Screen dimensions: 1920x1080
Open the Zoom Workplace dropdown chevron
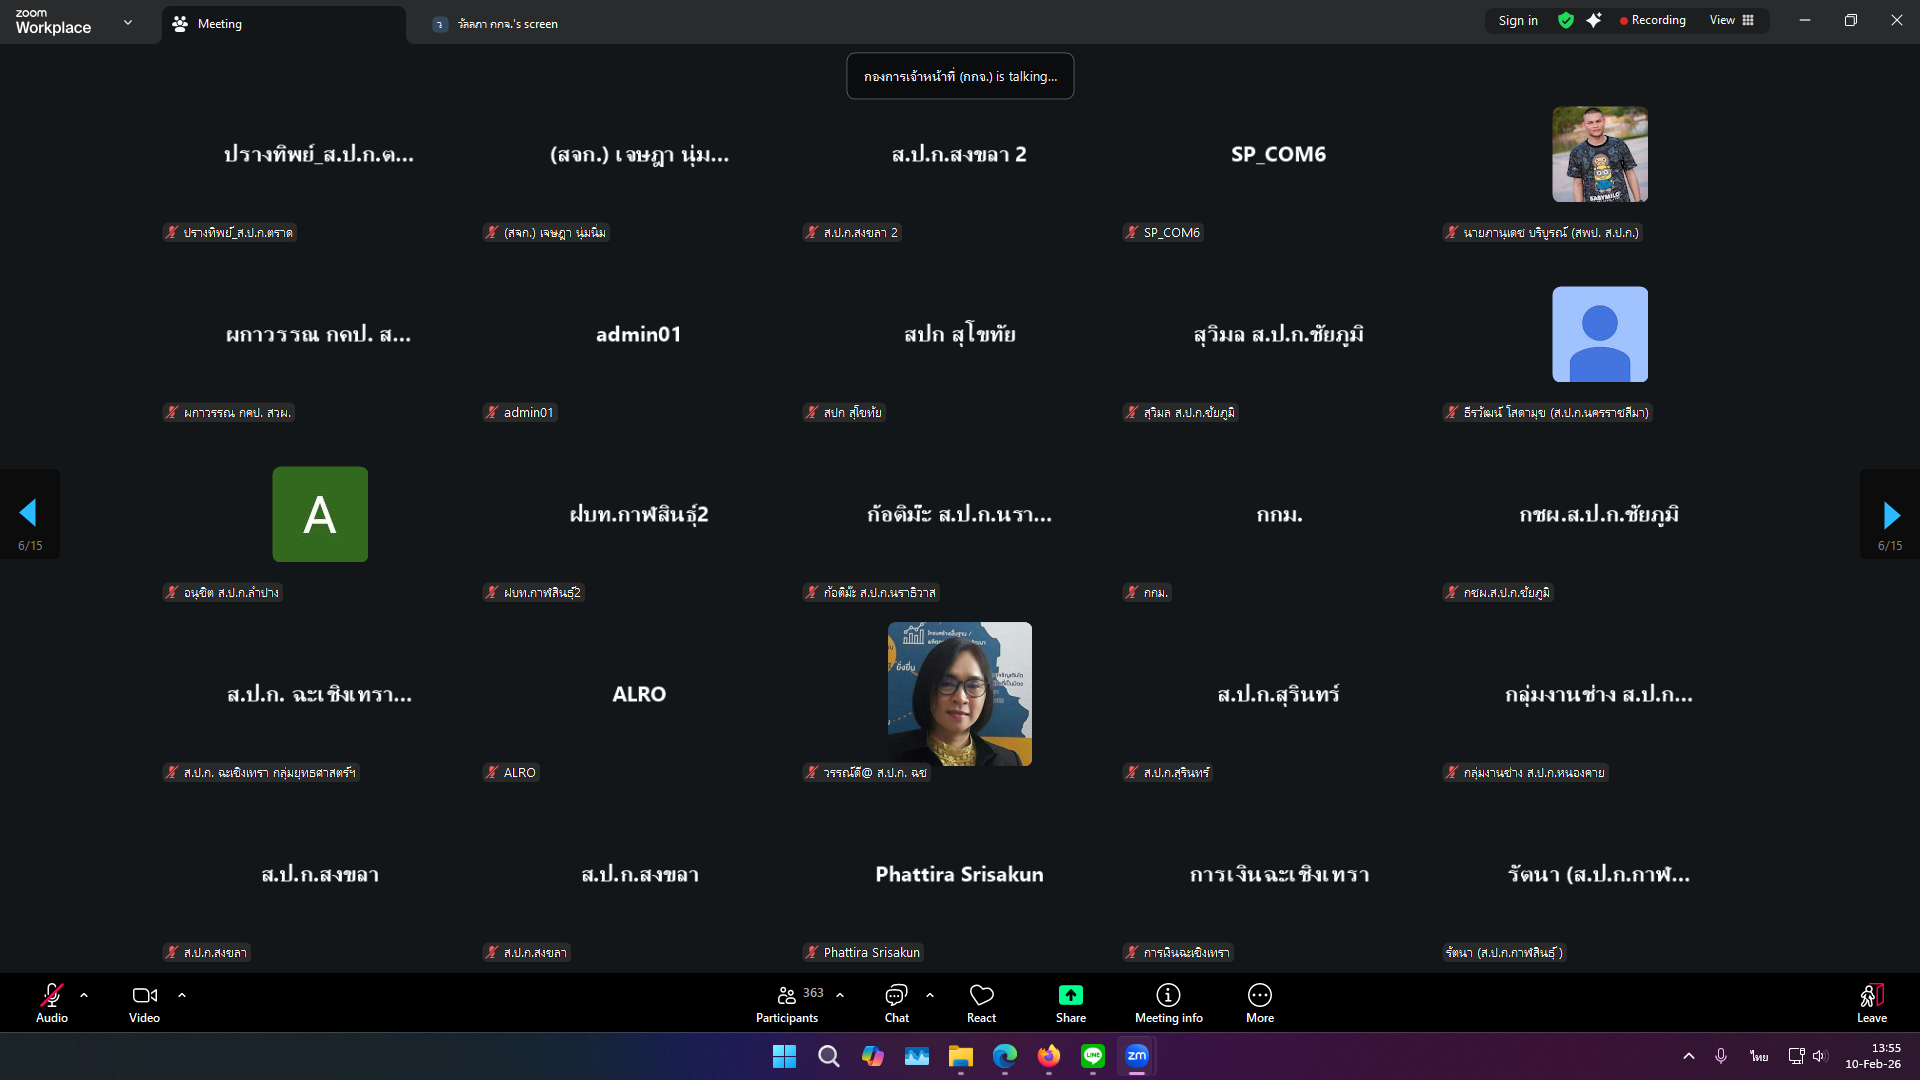point(128,22)
